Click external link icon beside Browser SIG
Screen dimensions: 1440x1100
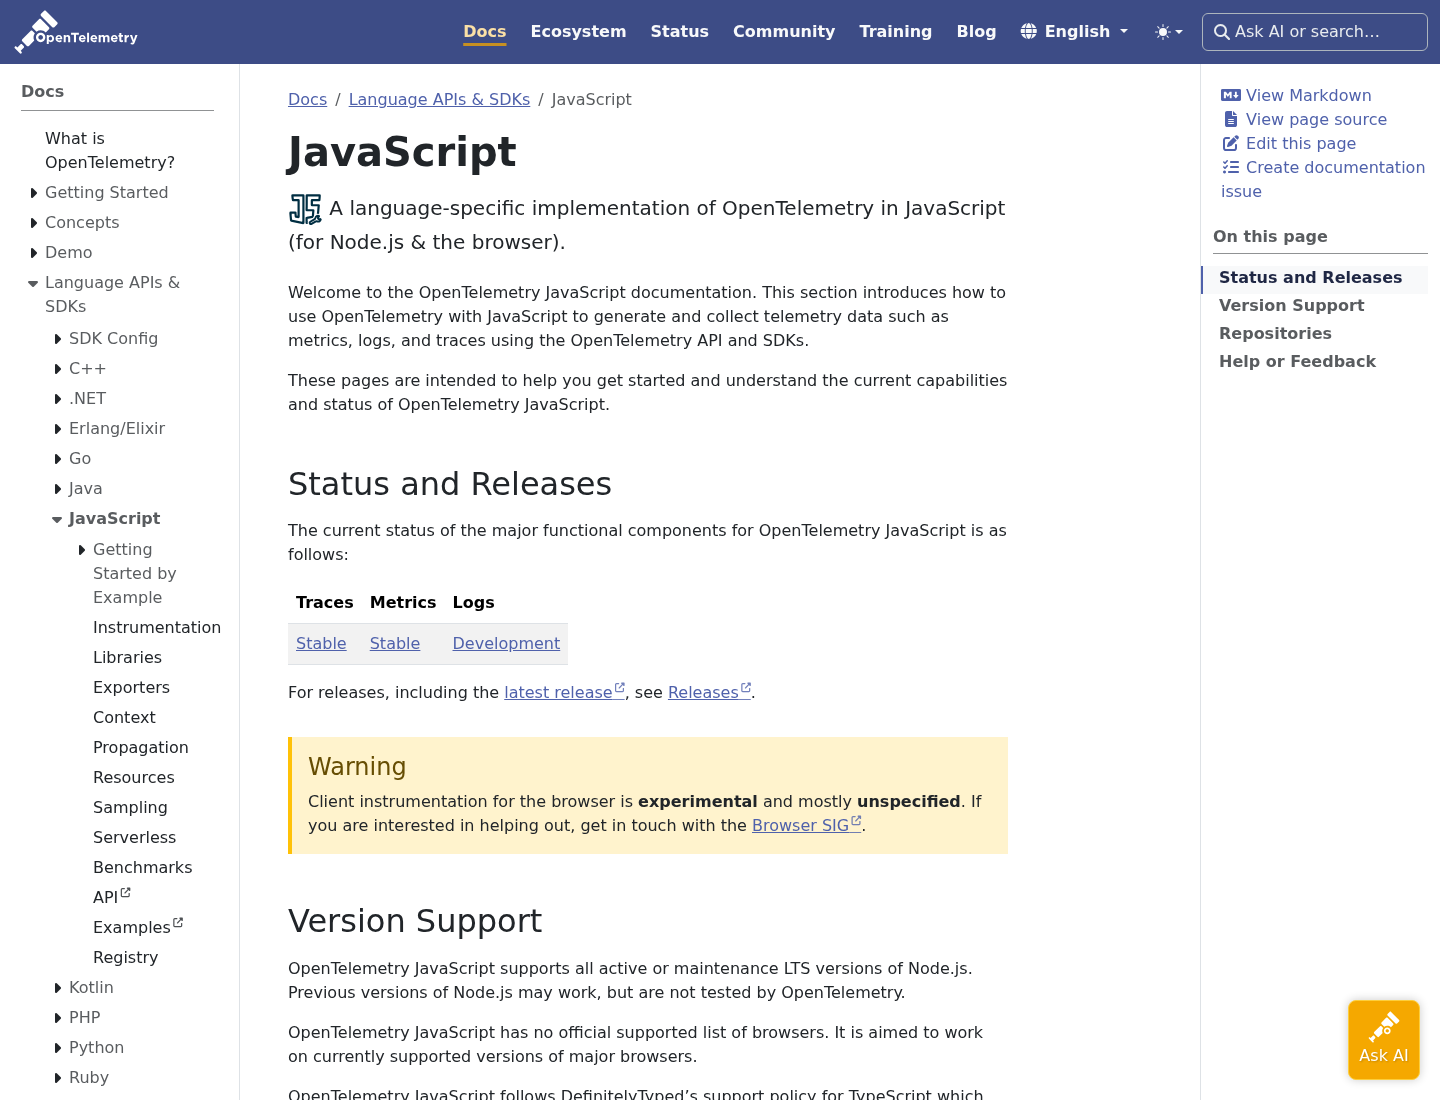click(856, 820)
